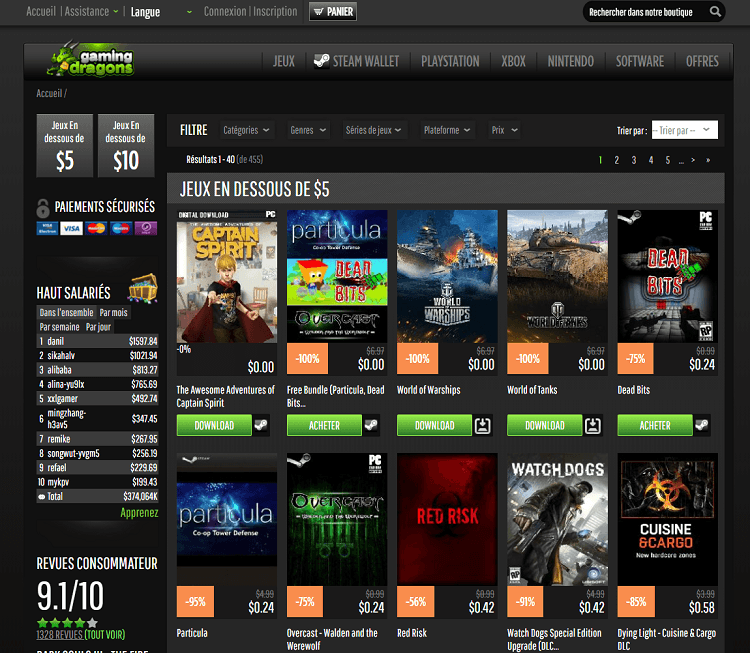Click the Accueil link in top bar
The height and width of the screenshot is (653, 750).
(x=41, y=11)
